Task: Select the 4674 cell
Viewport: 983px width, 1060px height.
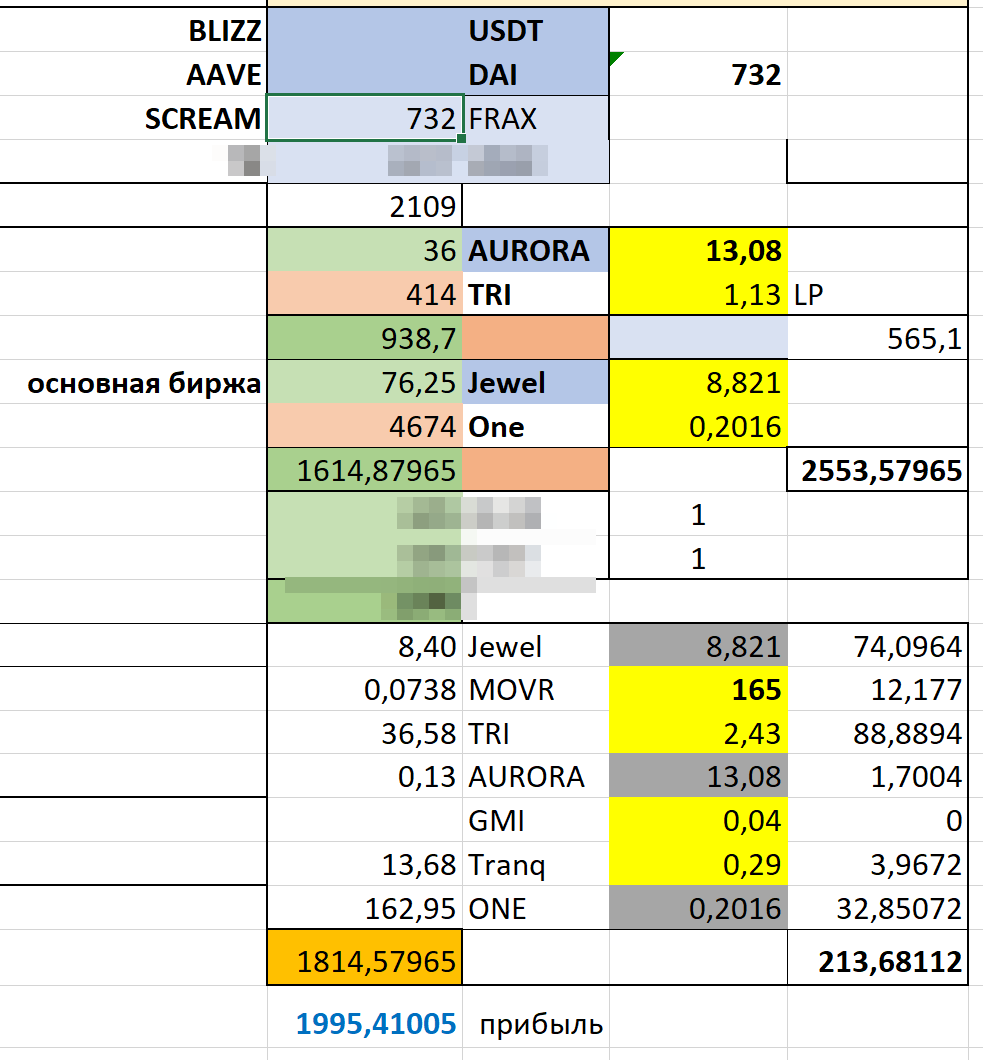Action: (x=365, y=426)
